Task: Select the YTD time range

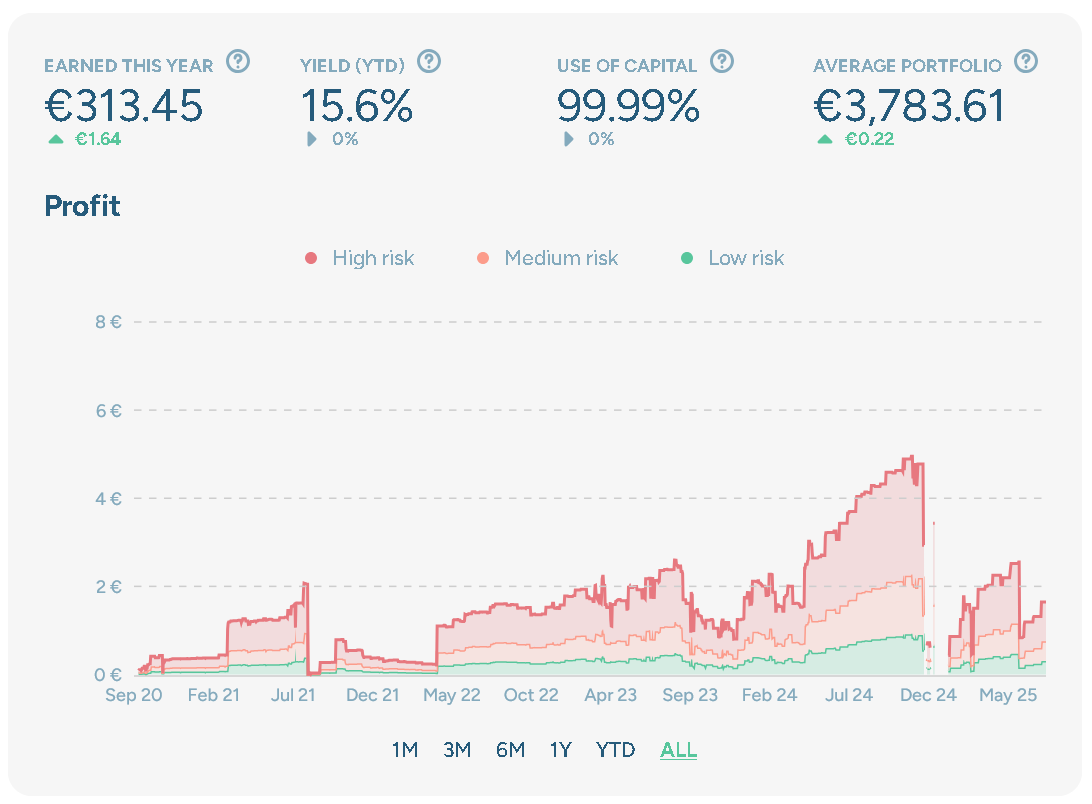Action: 616,750
